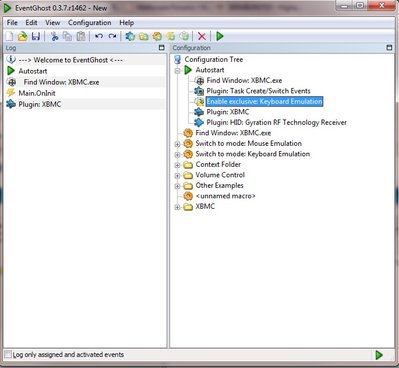Image resolution: width=399 pixels, height=368 pixels.
Task: Open the Edit menu
Action: pos(31,23)
